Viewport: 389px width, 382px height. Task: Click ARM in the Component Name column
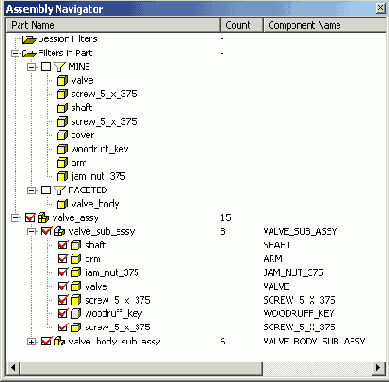point(273,259)
